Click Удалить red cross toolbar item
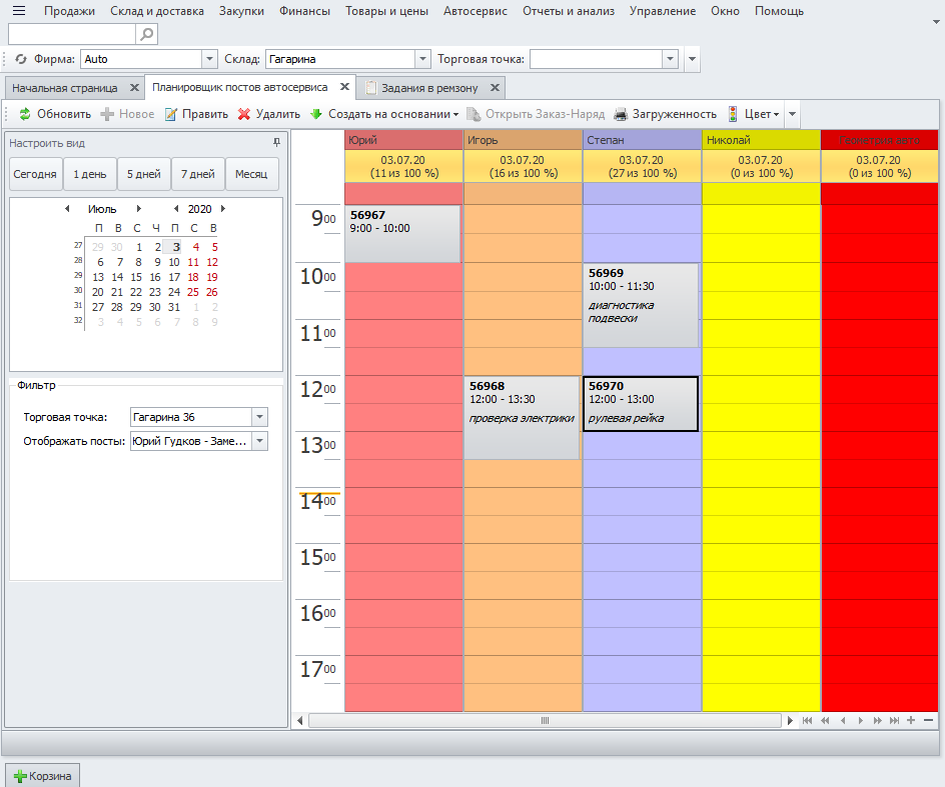945x787 pixels. 269,114
